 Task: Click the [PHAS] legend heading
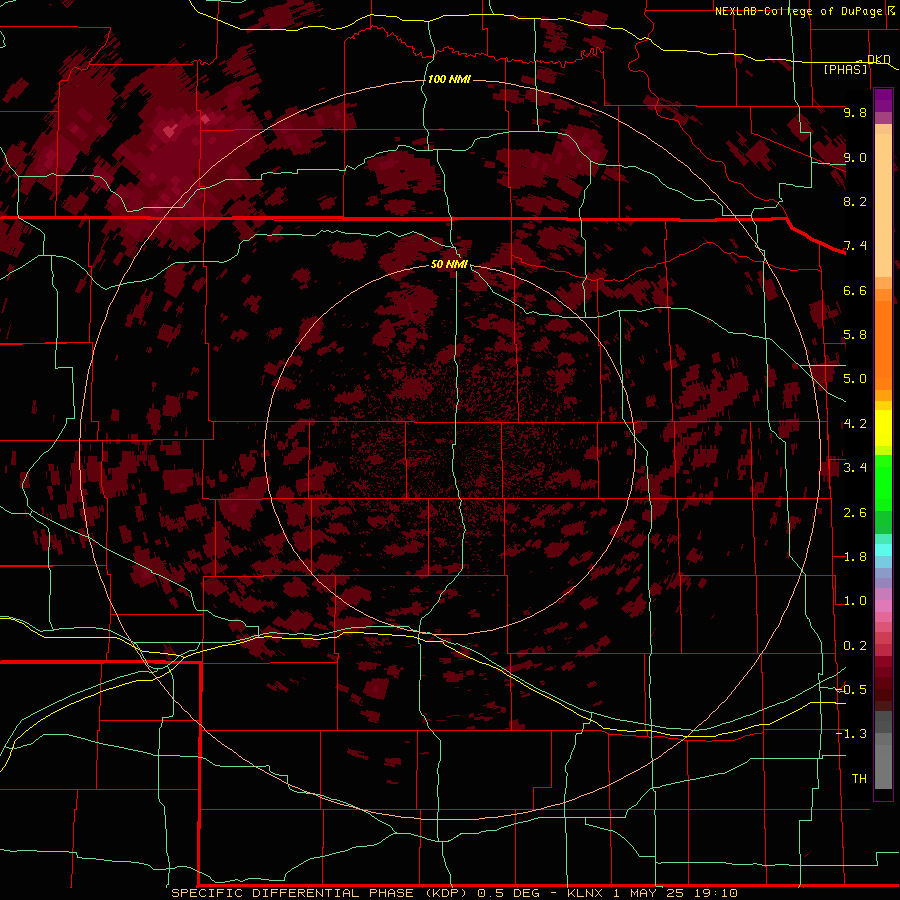(x=845, y=69)
